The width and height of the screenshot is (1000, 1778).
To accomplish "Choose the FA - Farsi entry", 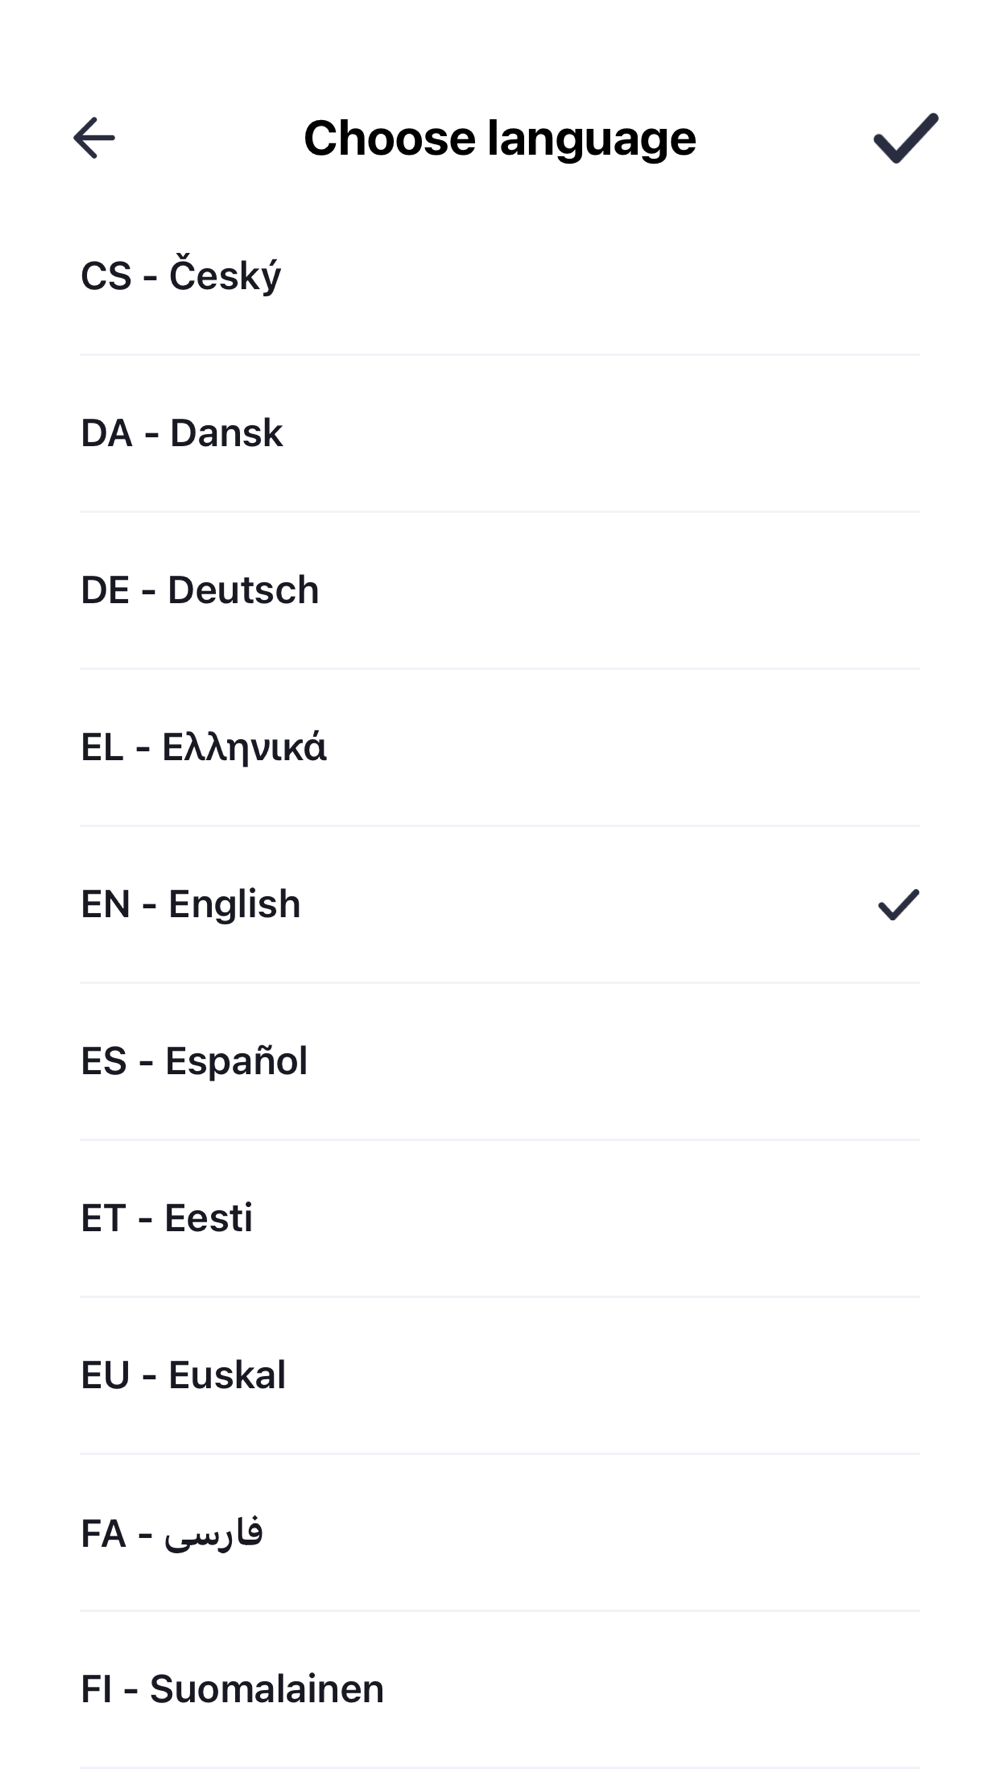I will click(x=500, y=1532).
